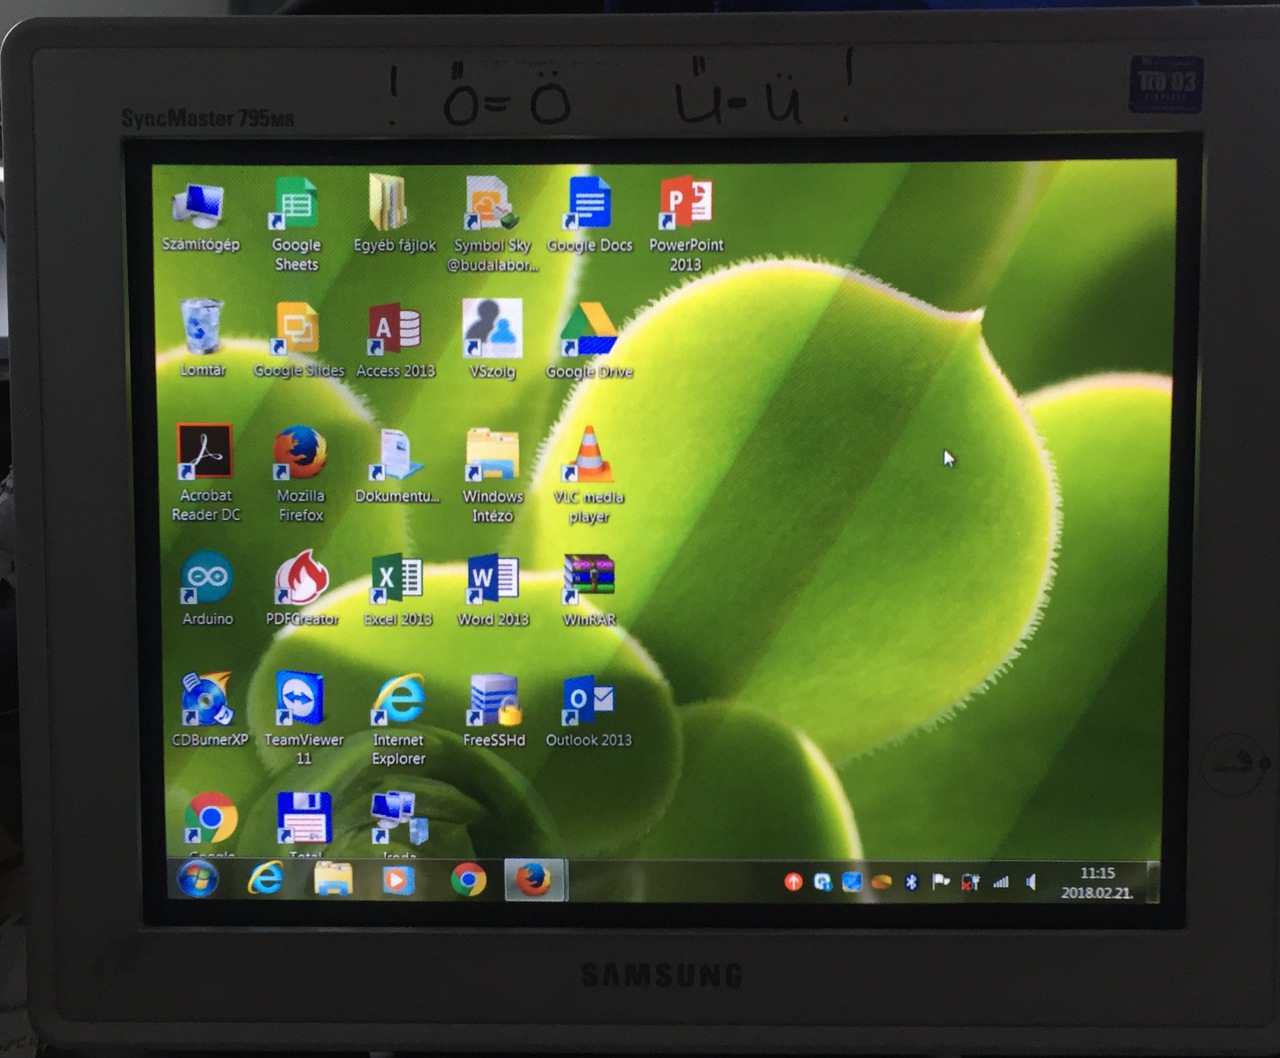
Task: Launch the TeamViewer 11 shortcut
Action: tap(303, 718)
